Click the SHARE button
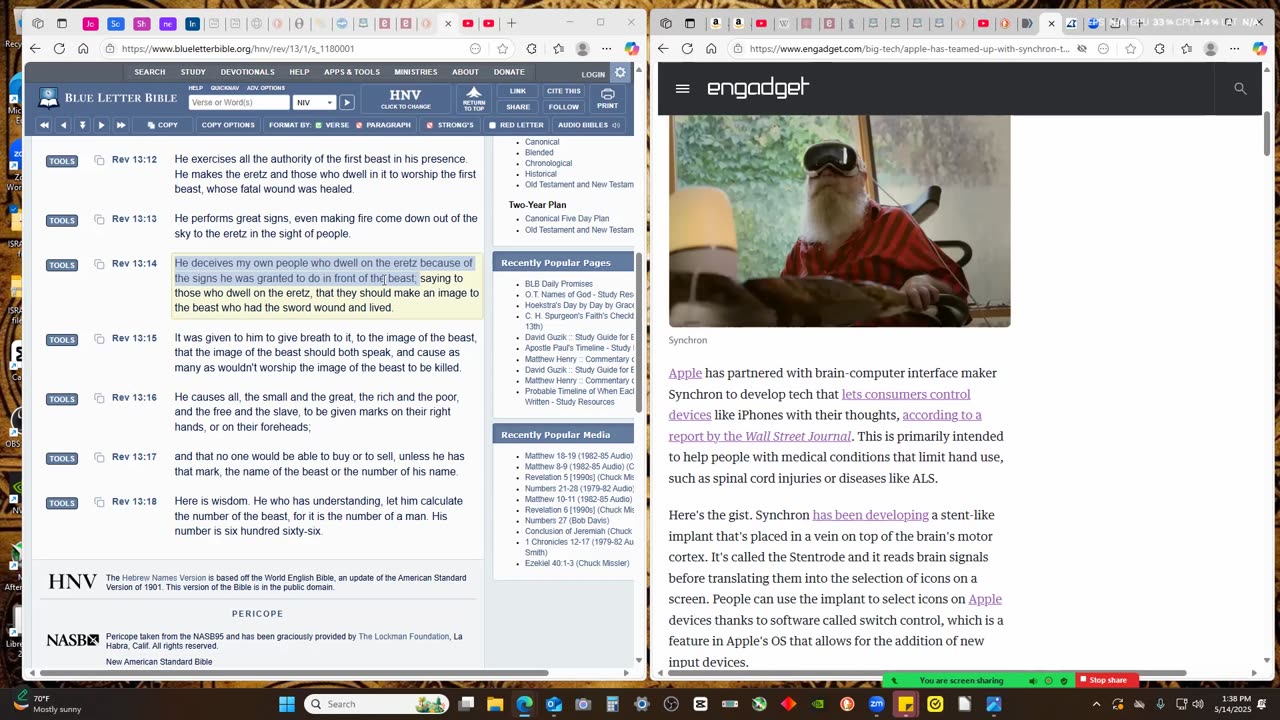This screenshot has height=720, width=1280. click(518, 107)
